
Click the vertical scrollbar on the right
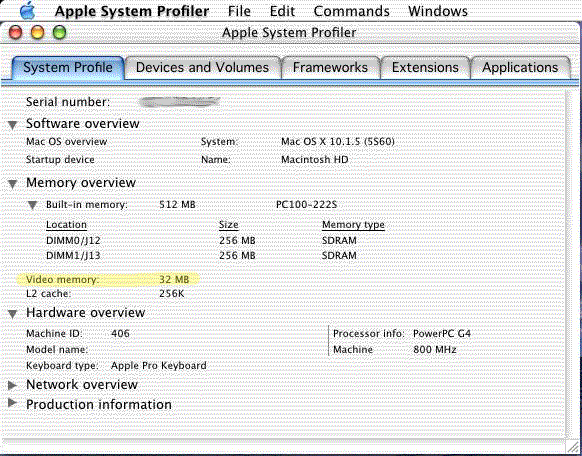(x=573, y=263)
